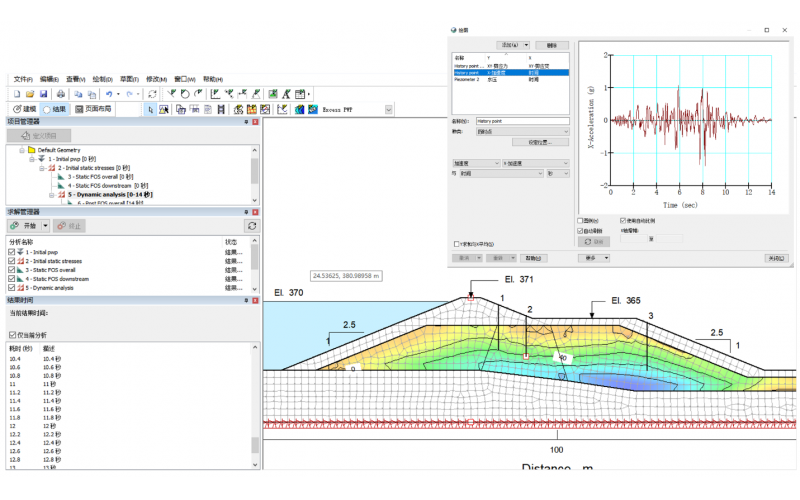The width and height of the screenshot is (800, 500).
Task: Click the refresh icon in solver manager
Action: 252,226
